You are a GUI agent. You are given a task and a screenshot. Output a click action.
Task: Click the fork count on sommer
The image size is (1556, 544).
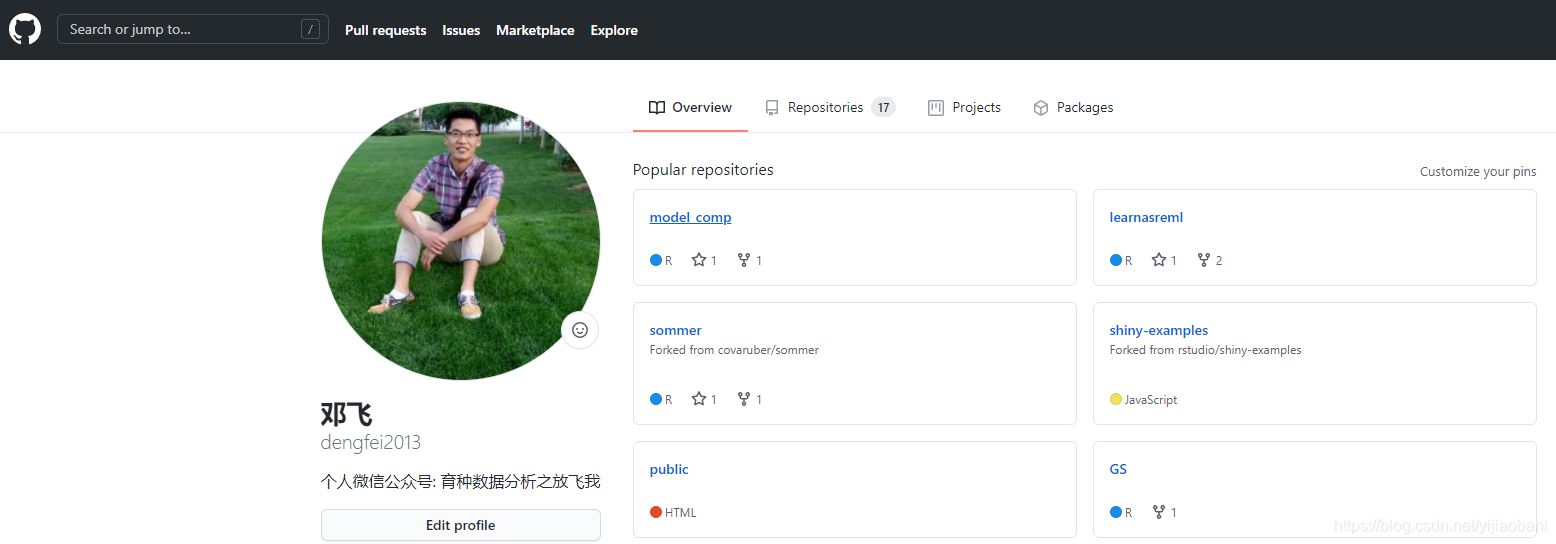(x=750, y=399)
